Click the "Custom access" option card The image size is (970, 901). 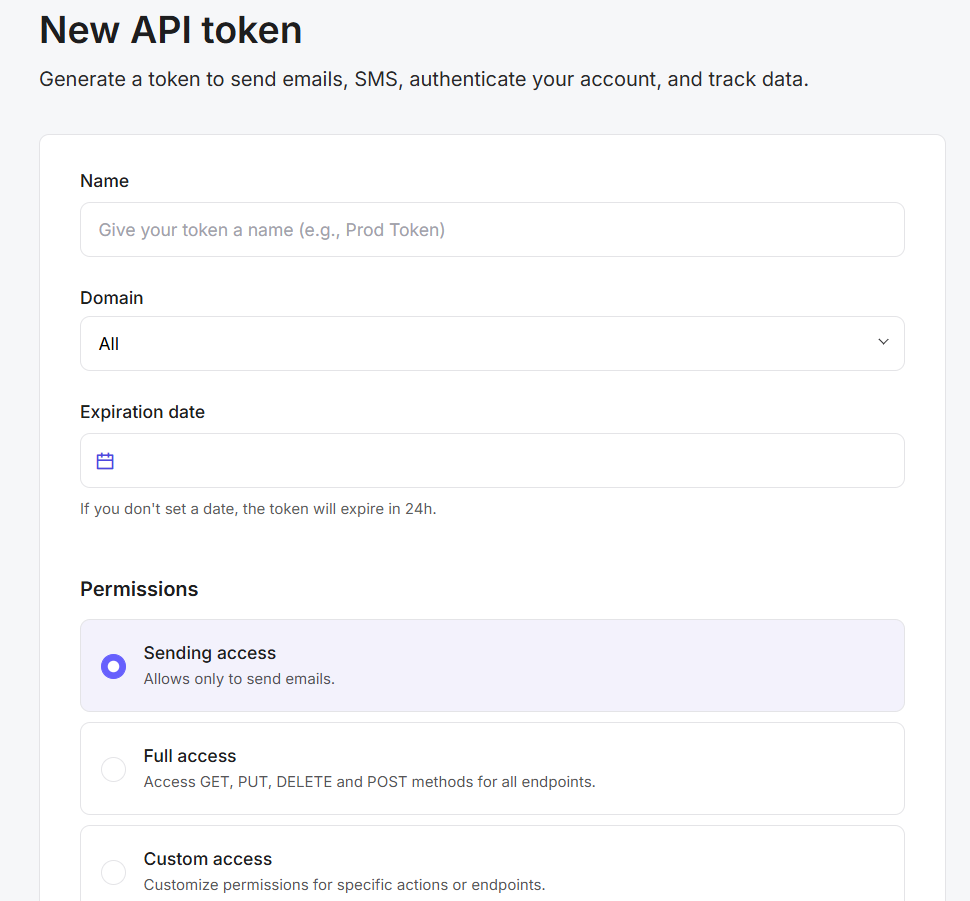[492, 868]
